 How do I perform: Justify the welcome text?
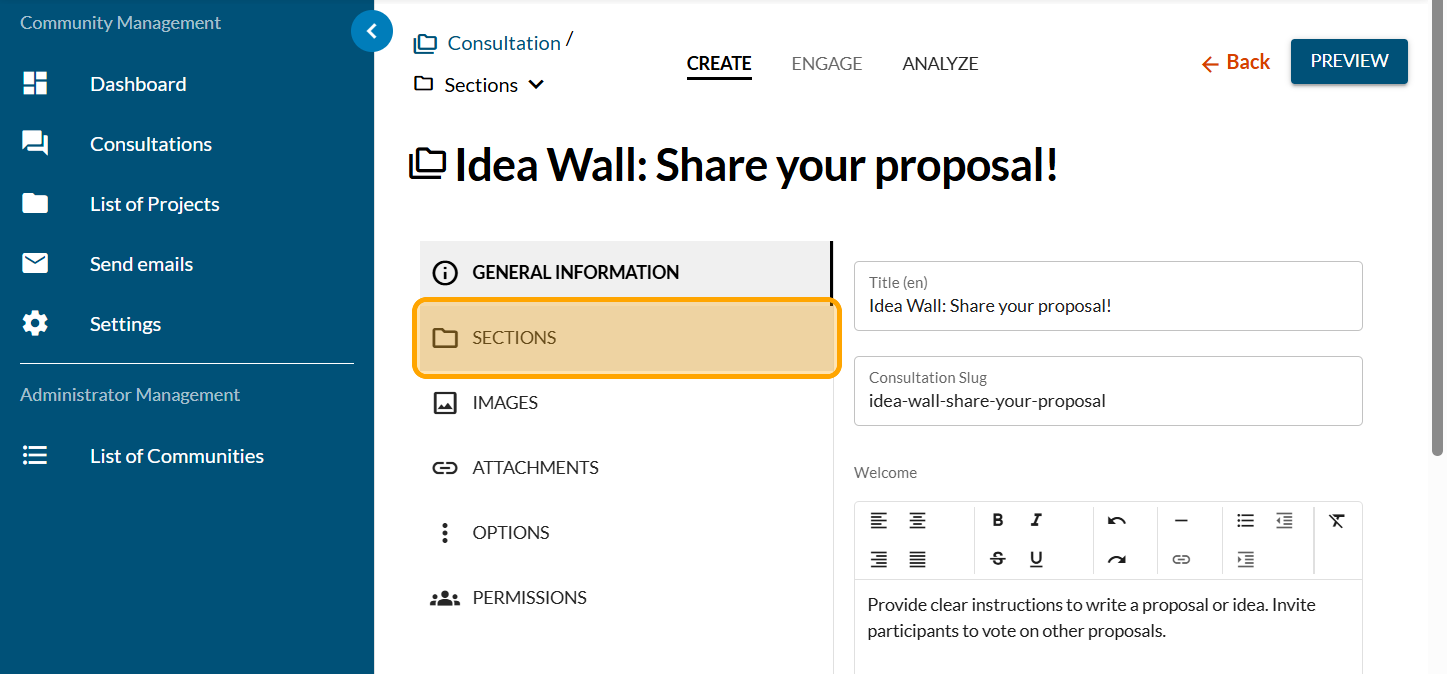[917, 559]
